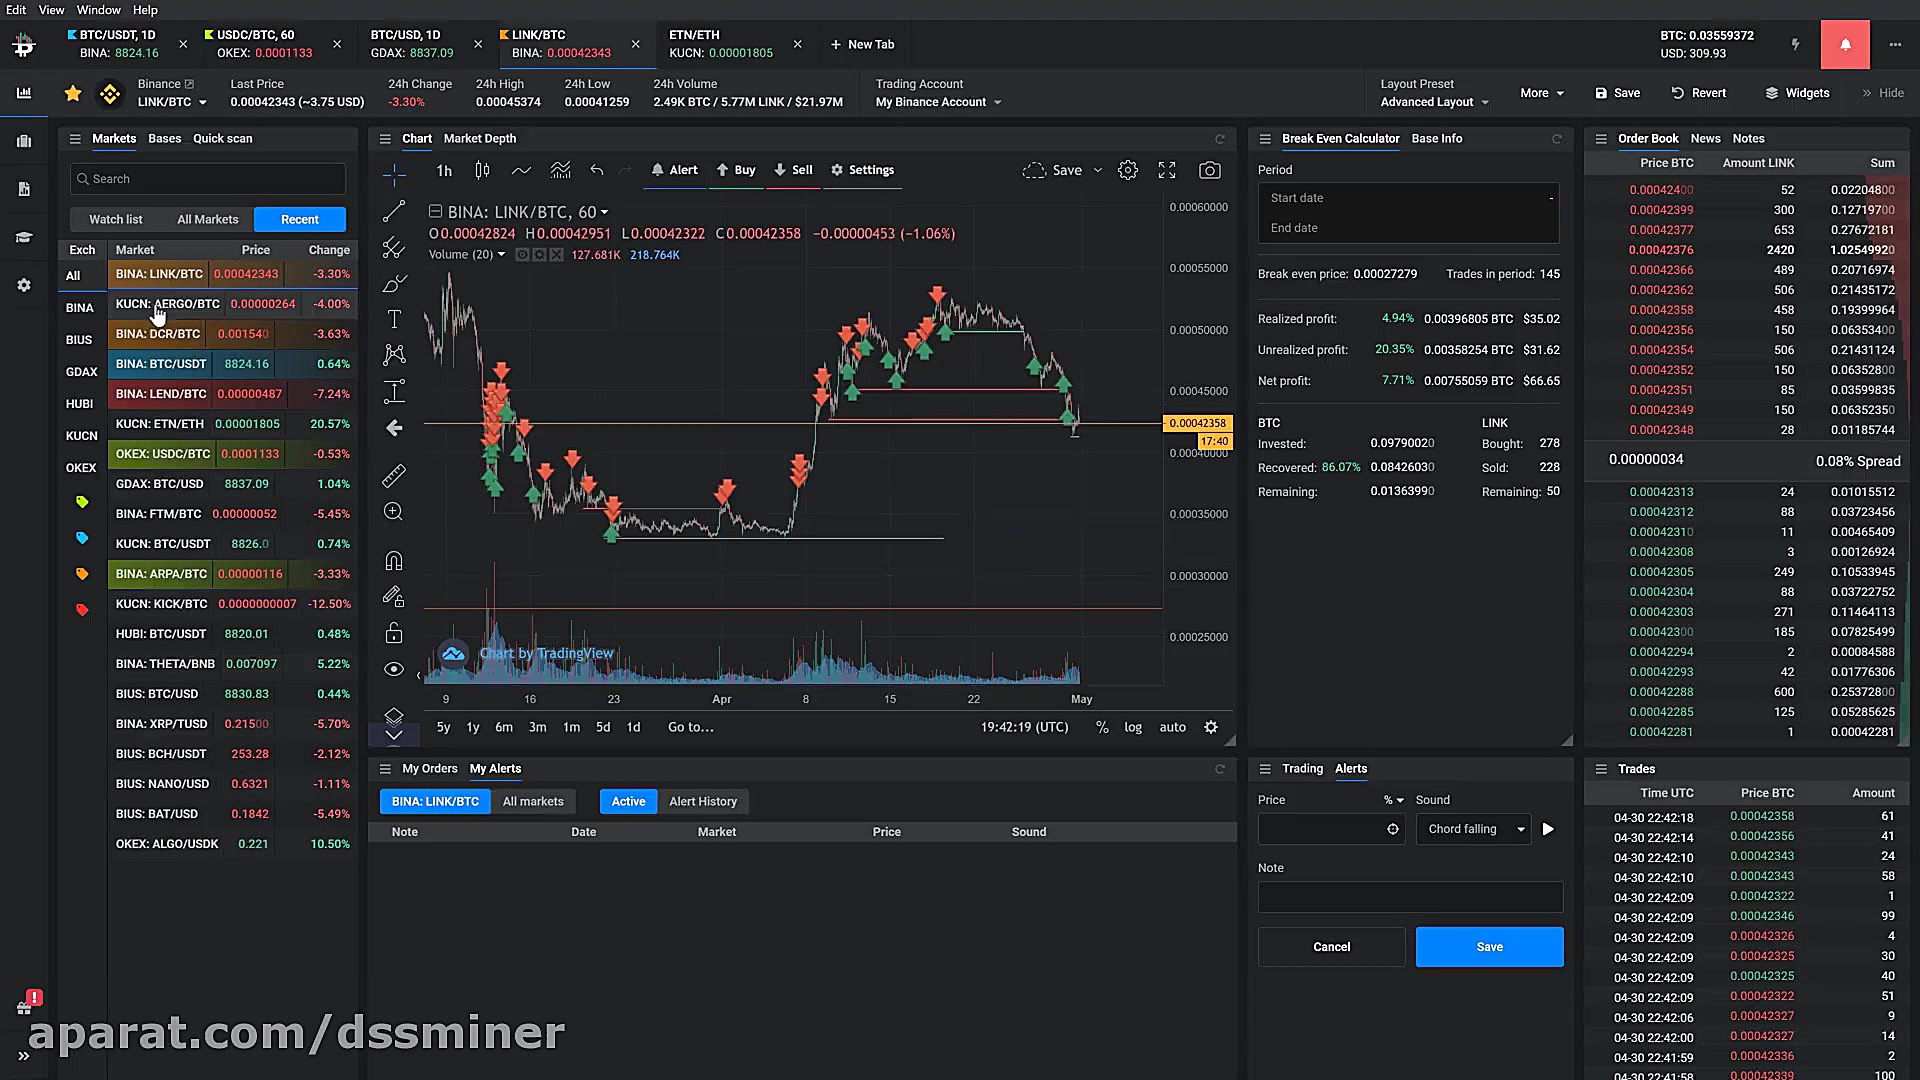Click the blue Save alert button
1920x1080 pixels.
tap(1490, 947)
